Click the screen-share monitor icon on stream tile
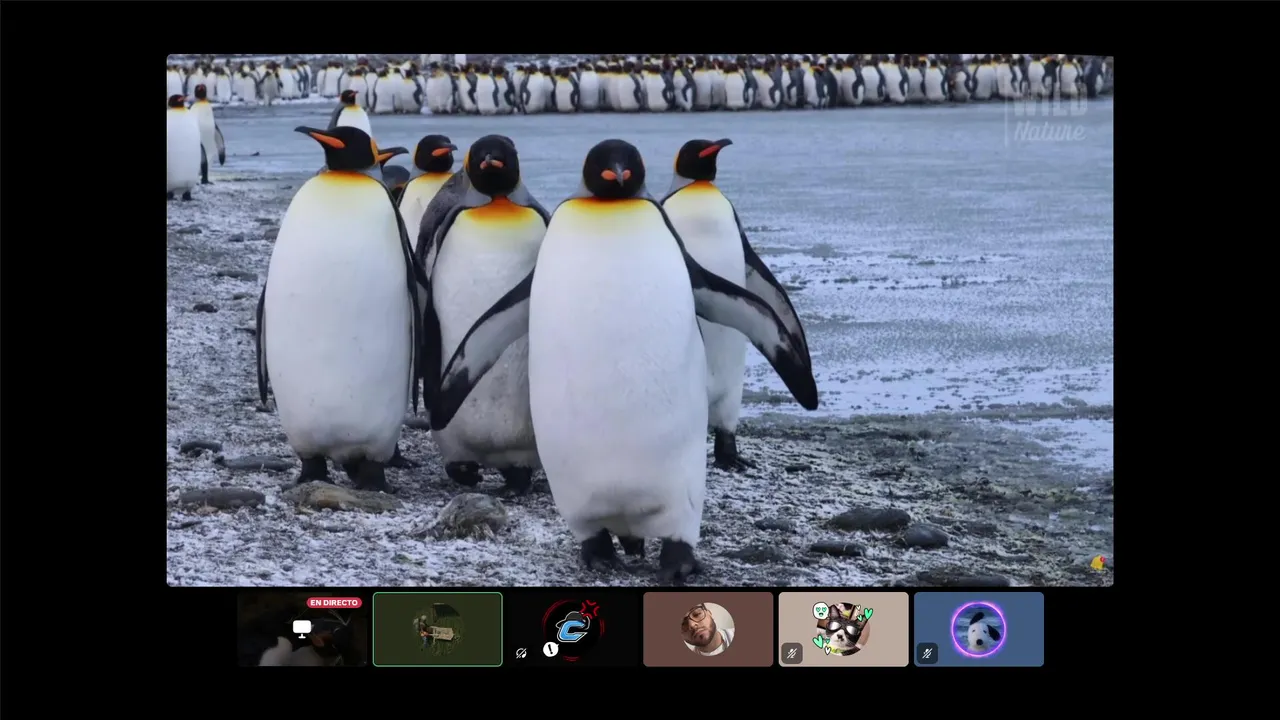 pyautogui.click(x=302, y=628)
